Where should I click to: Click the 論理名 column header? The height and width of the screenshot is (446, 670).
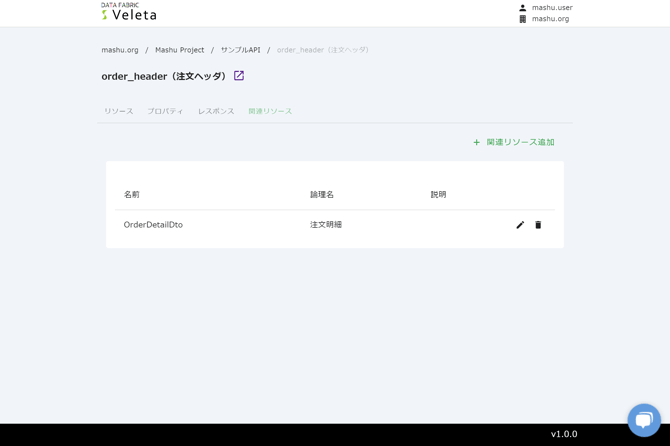[x=322, y=195]
